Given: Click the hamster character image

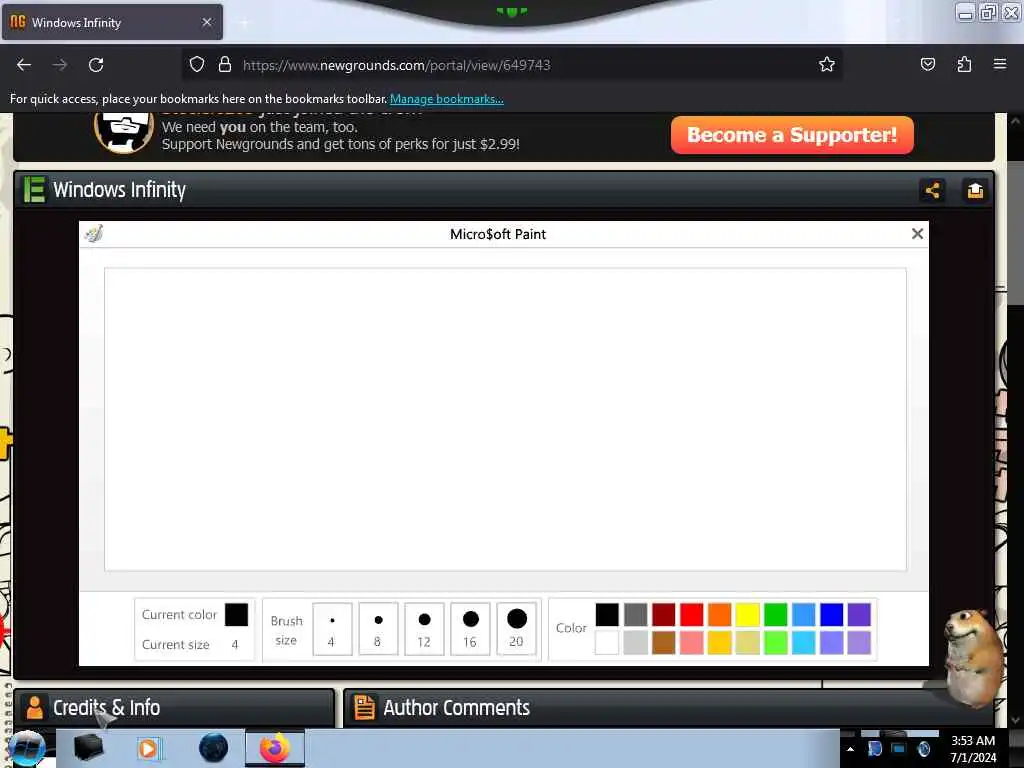Looking at the screenshot, I should click(x=973, y=658).
